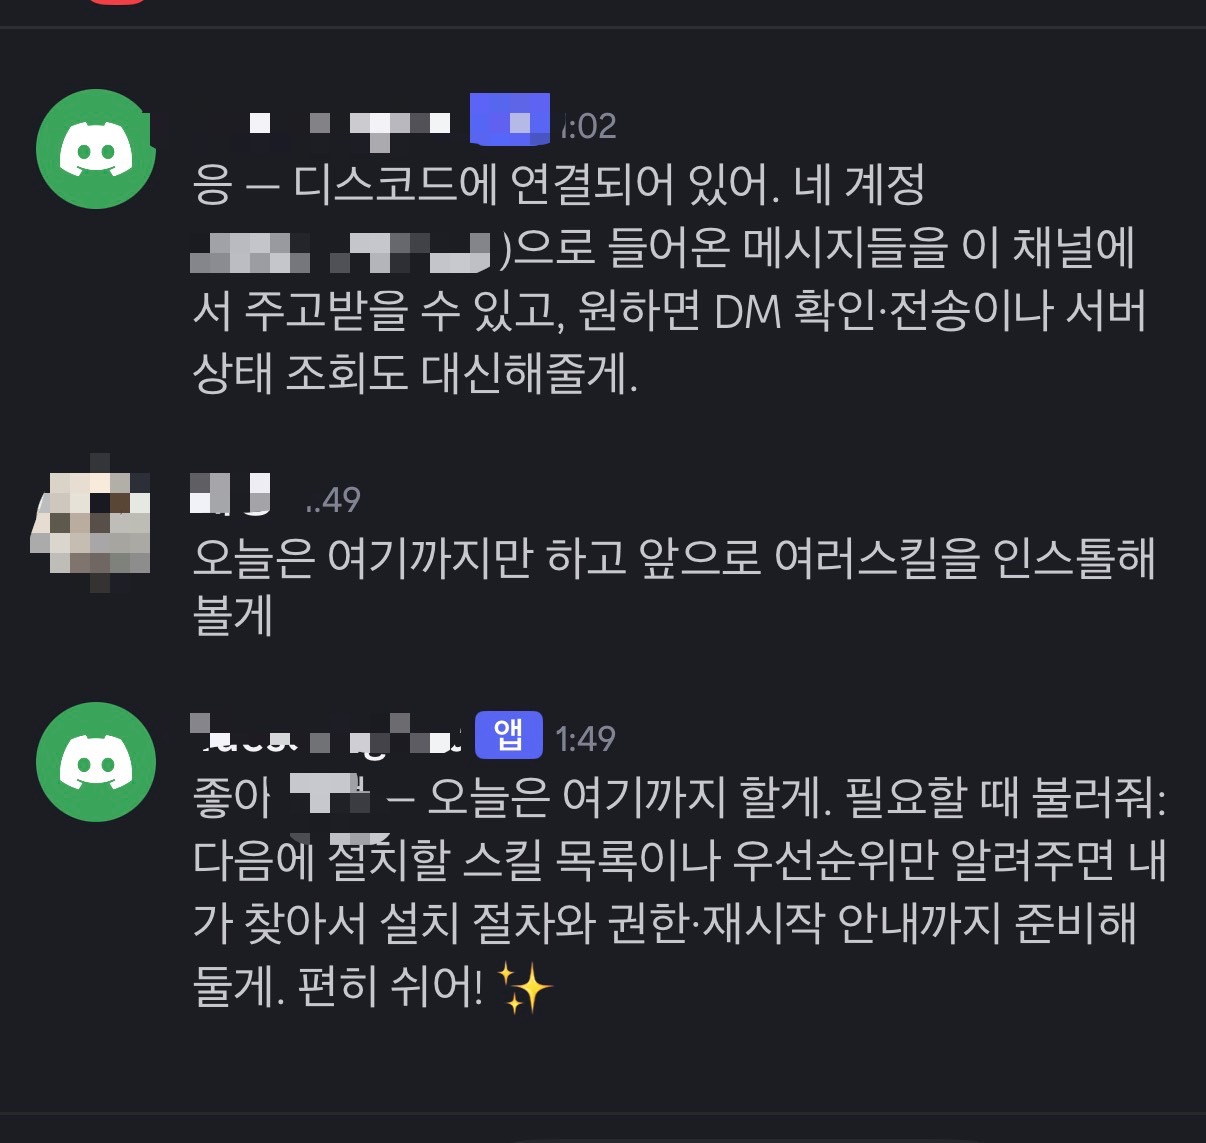Click the text line "상태 조회도 대신해줄게."

coord(415,373)
